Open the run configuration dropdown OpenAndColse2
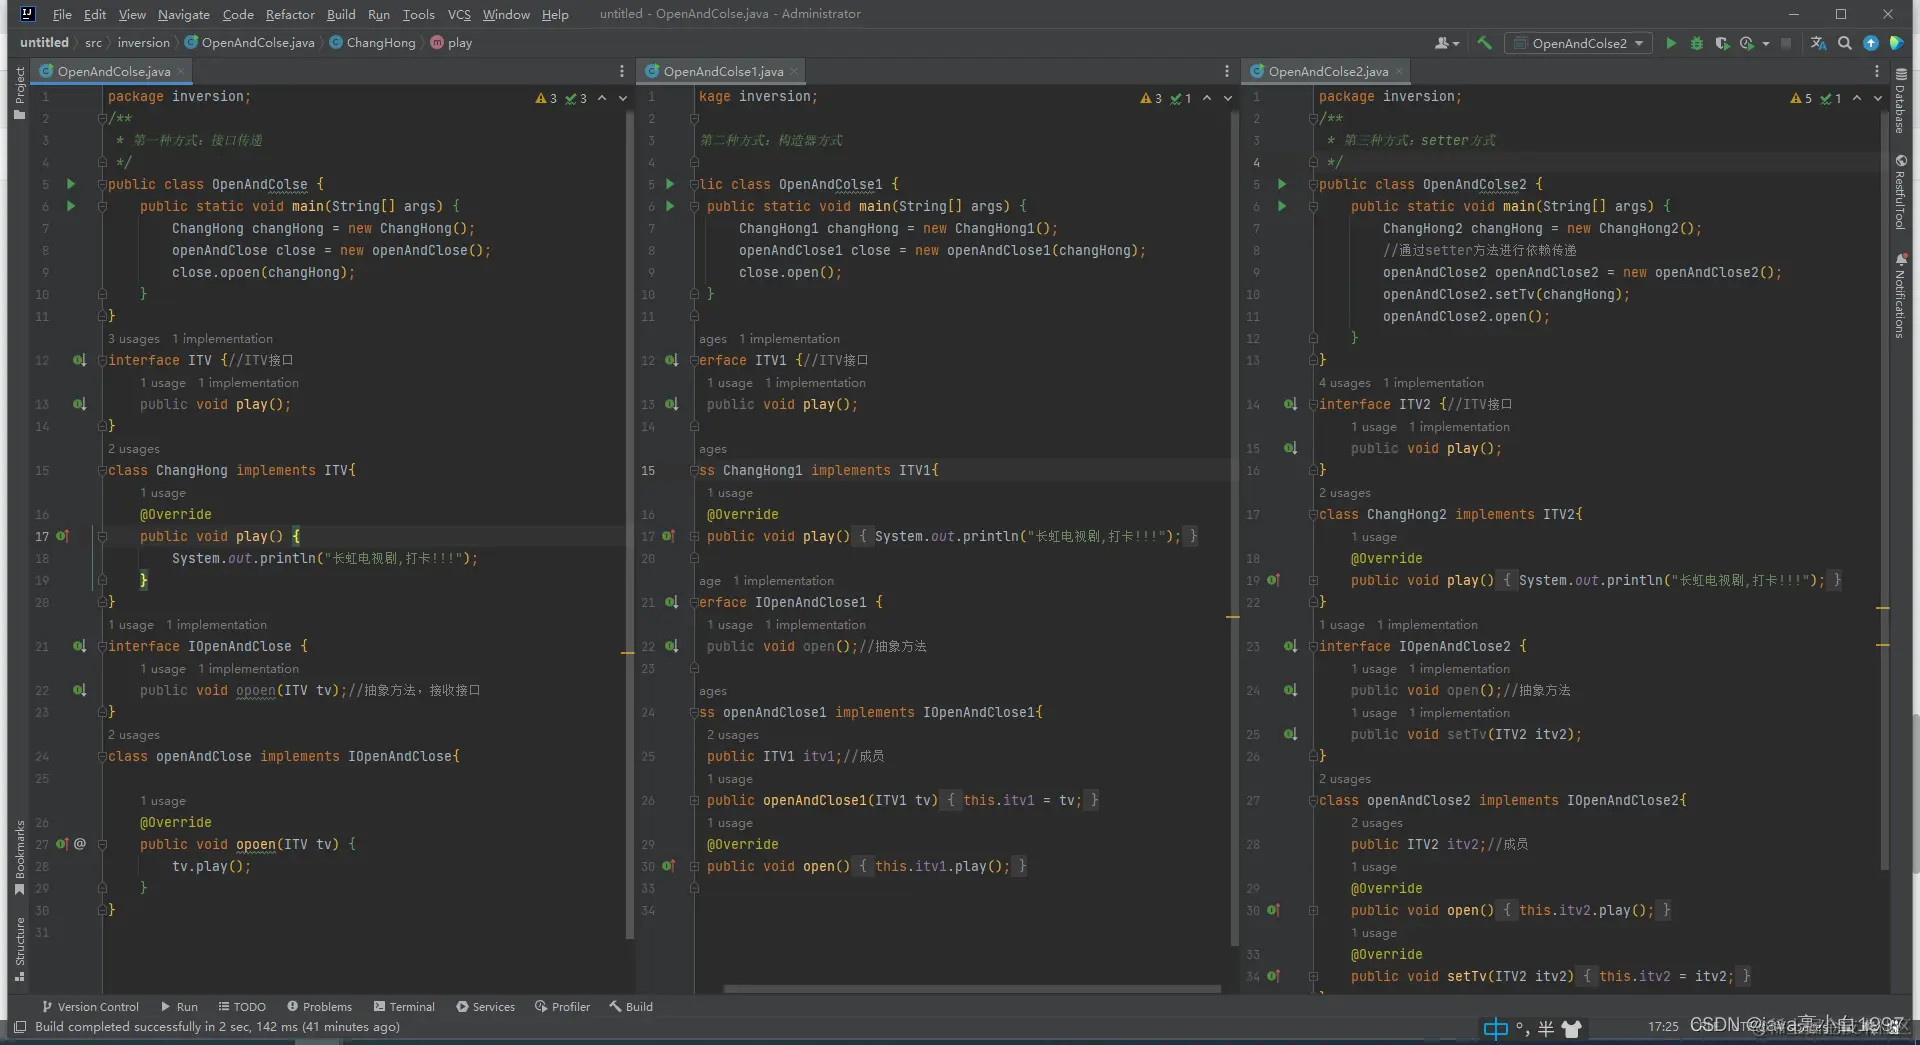Viewport: 1920px width, 1045px height. [x=1578, y=43]
